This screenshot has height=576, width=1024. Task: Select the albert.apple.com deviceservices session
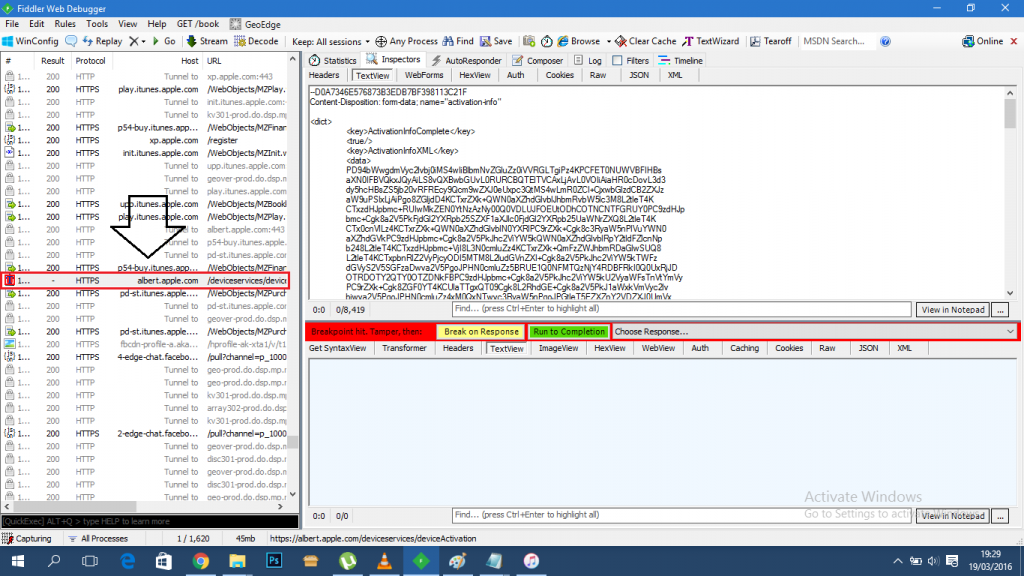click(145, 280)
